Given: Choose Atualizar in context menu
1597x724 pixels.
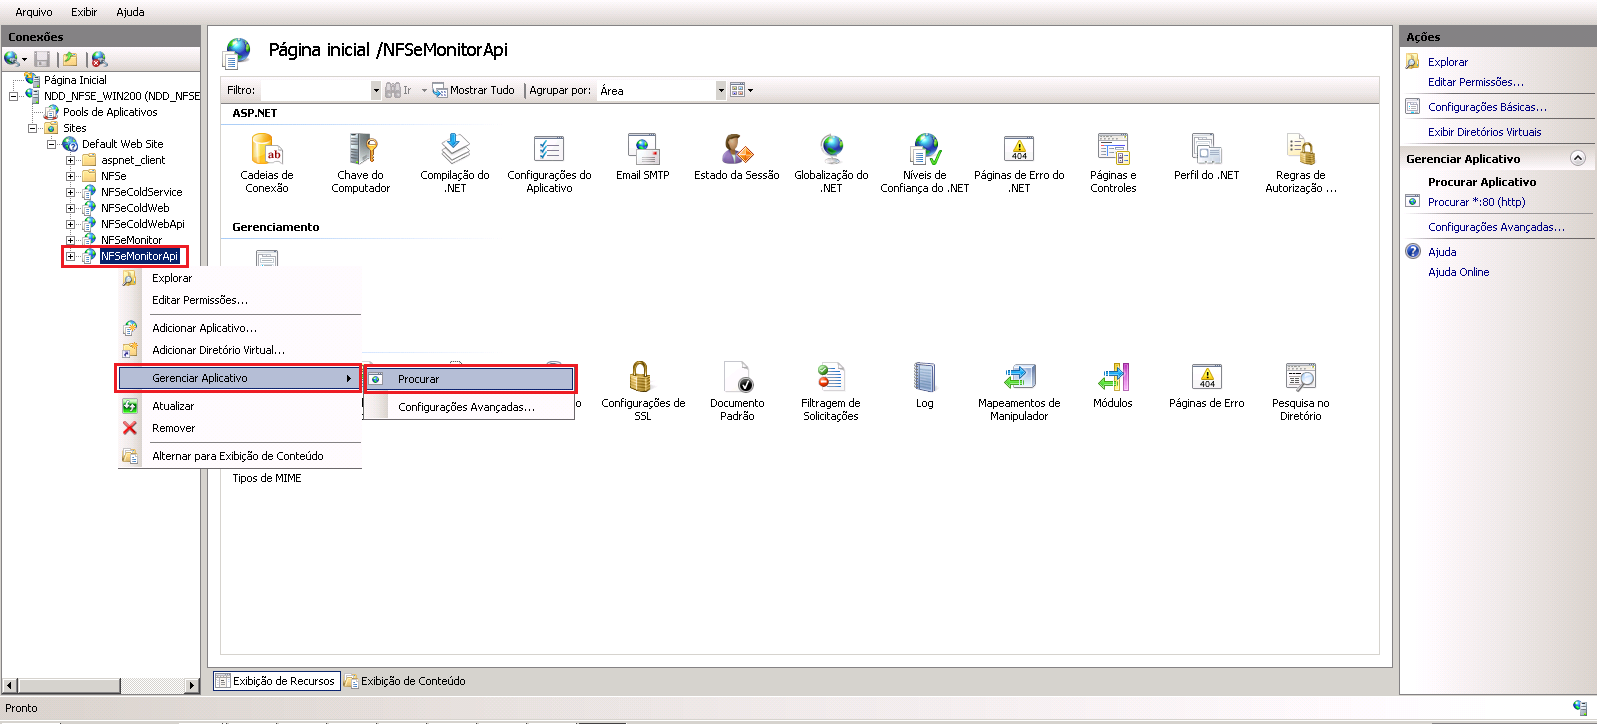Looking at the screenshot, I should tap(240, 406).
